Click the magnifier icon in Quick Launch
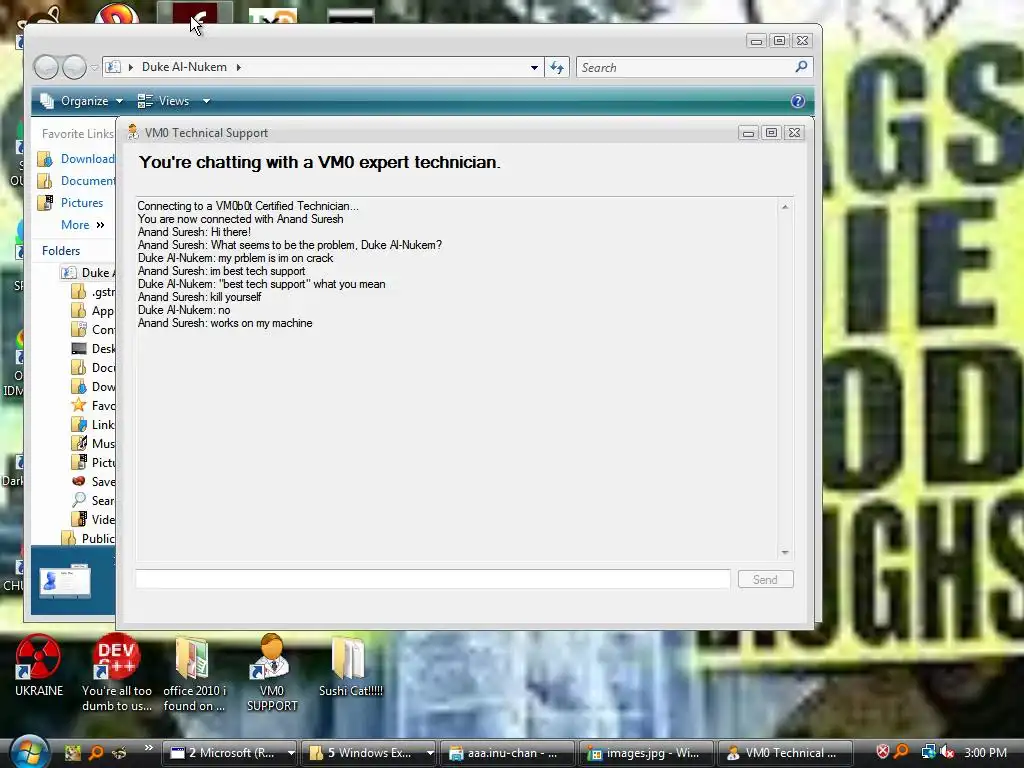Image resolution: width=1024 pixels, height=768 pixels. [x=95, y=752]
